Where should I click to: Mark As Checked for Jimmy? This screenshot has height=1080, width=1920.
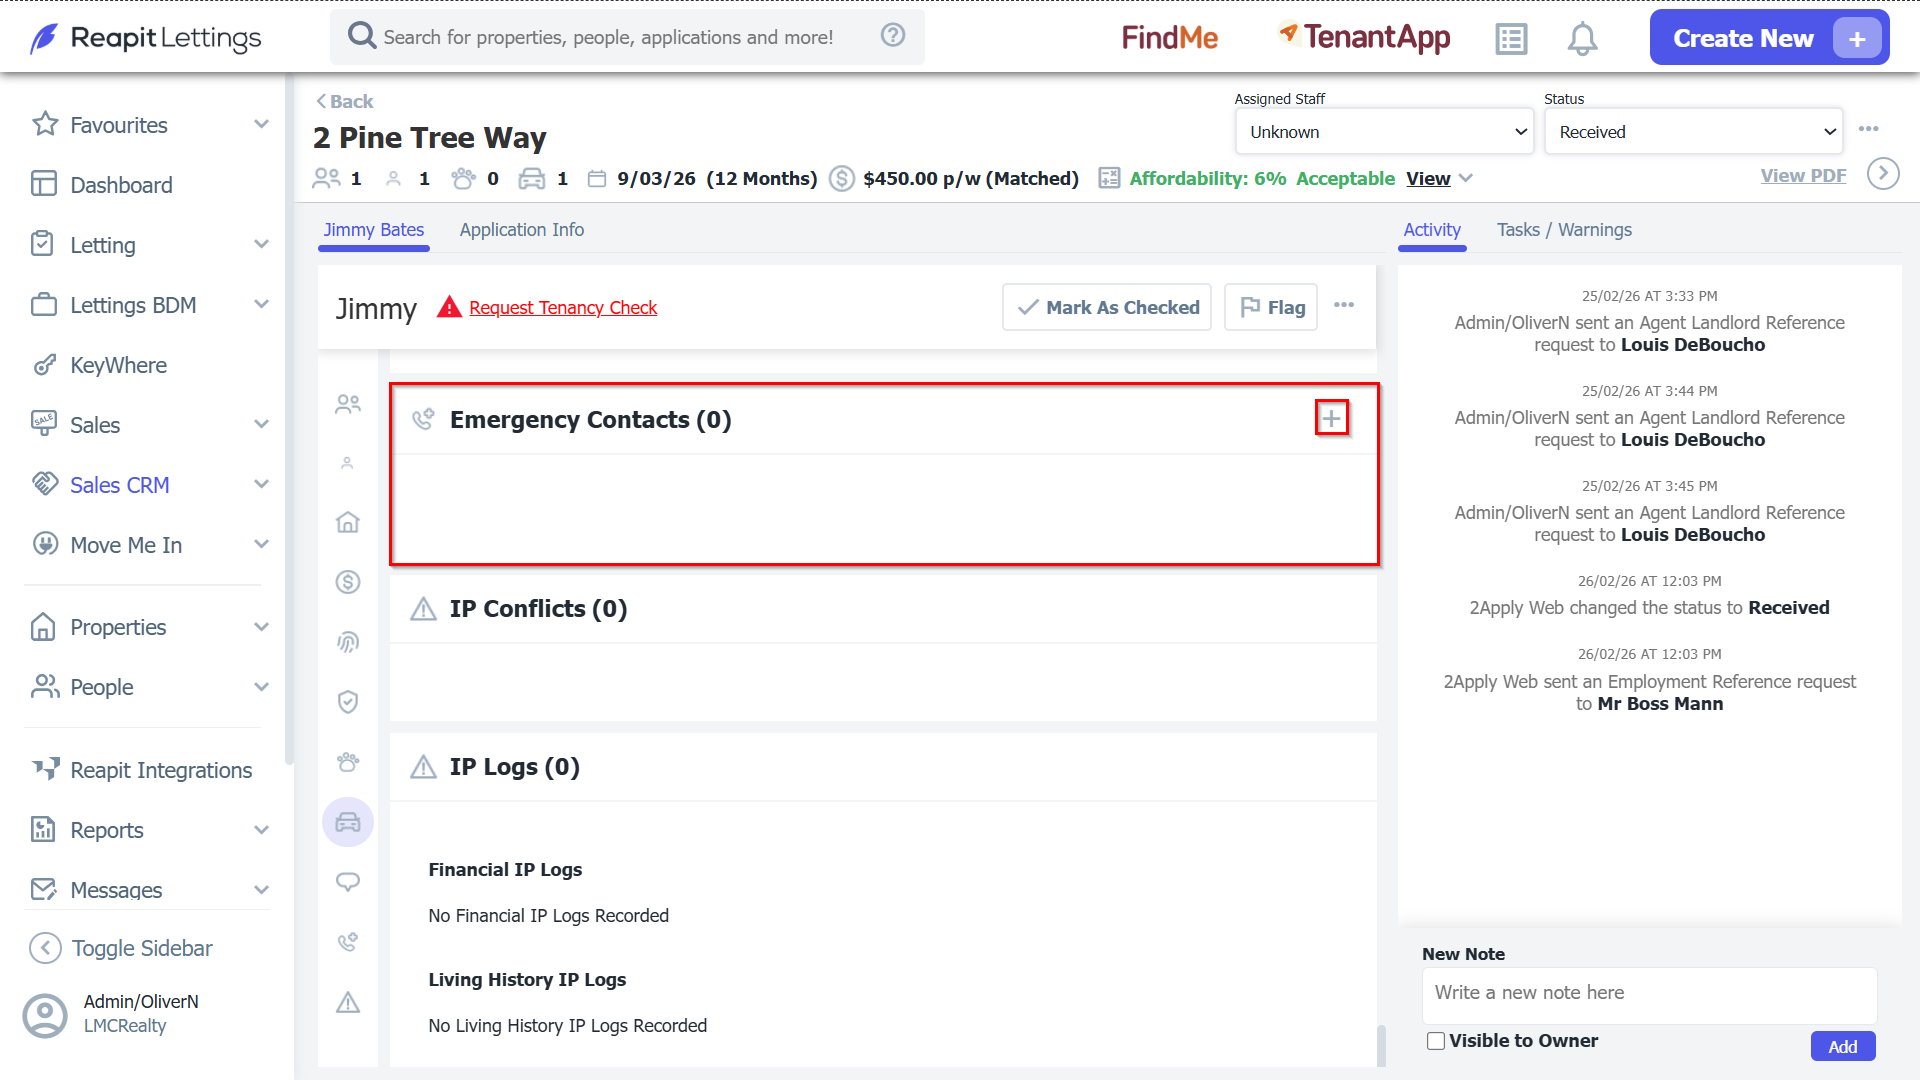coord(1107,307)
